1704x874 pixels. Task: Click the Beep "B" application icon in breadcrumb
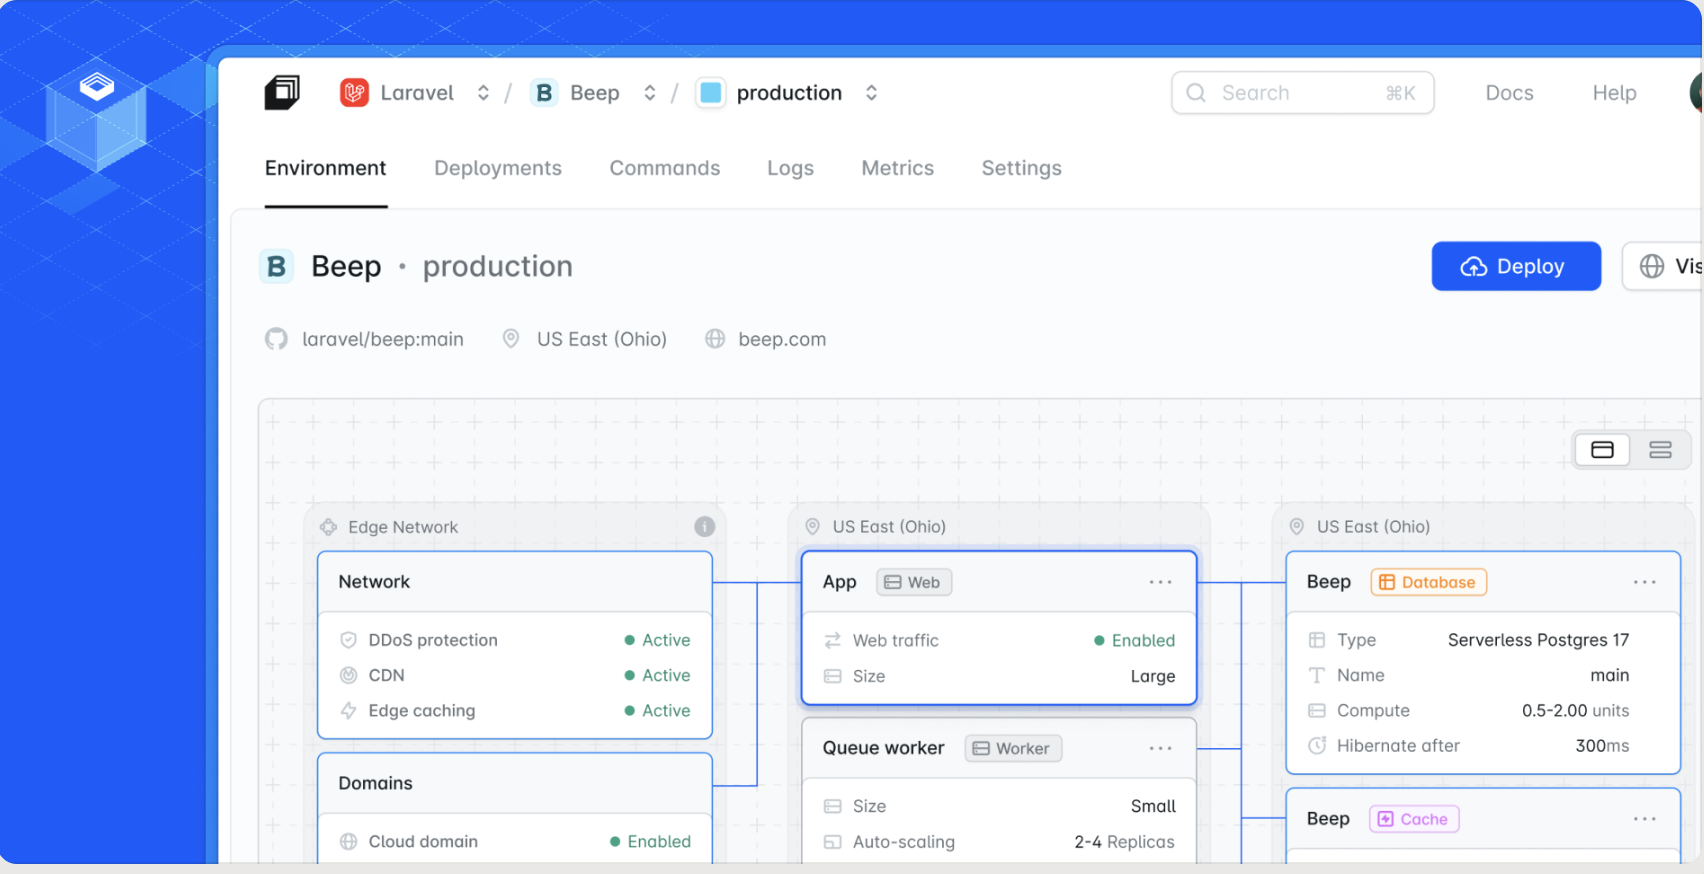[x=544, y=93]
